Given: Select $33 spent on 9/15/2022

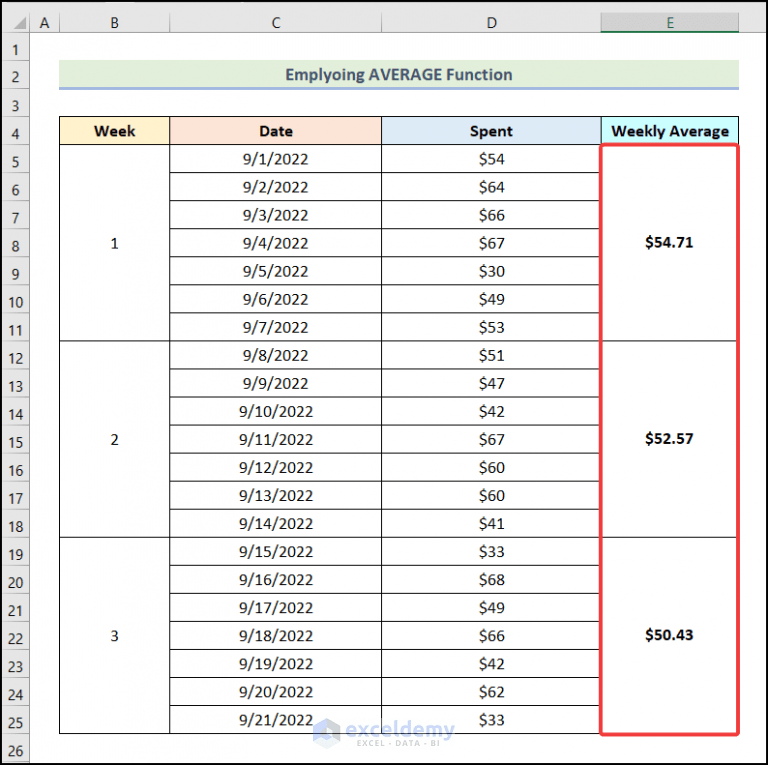Looking at the screenshot, I should pyautogui.click(x=491, y=551).
